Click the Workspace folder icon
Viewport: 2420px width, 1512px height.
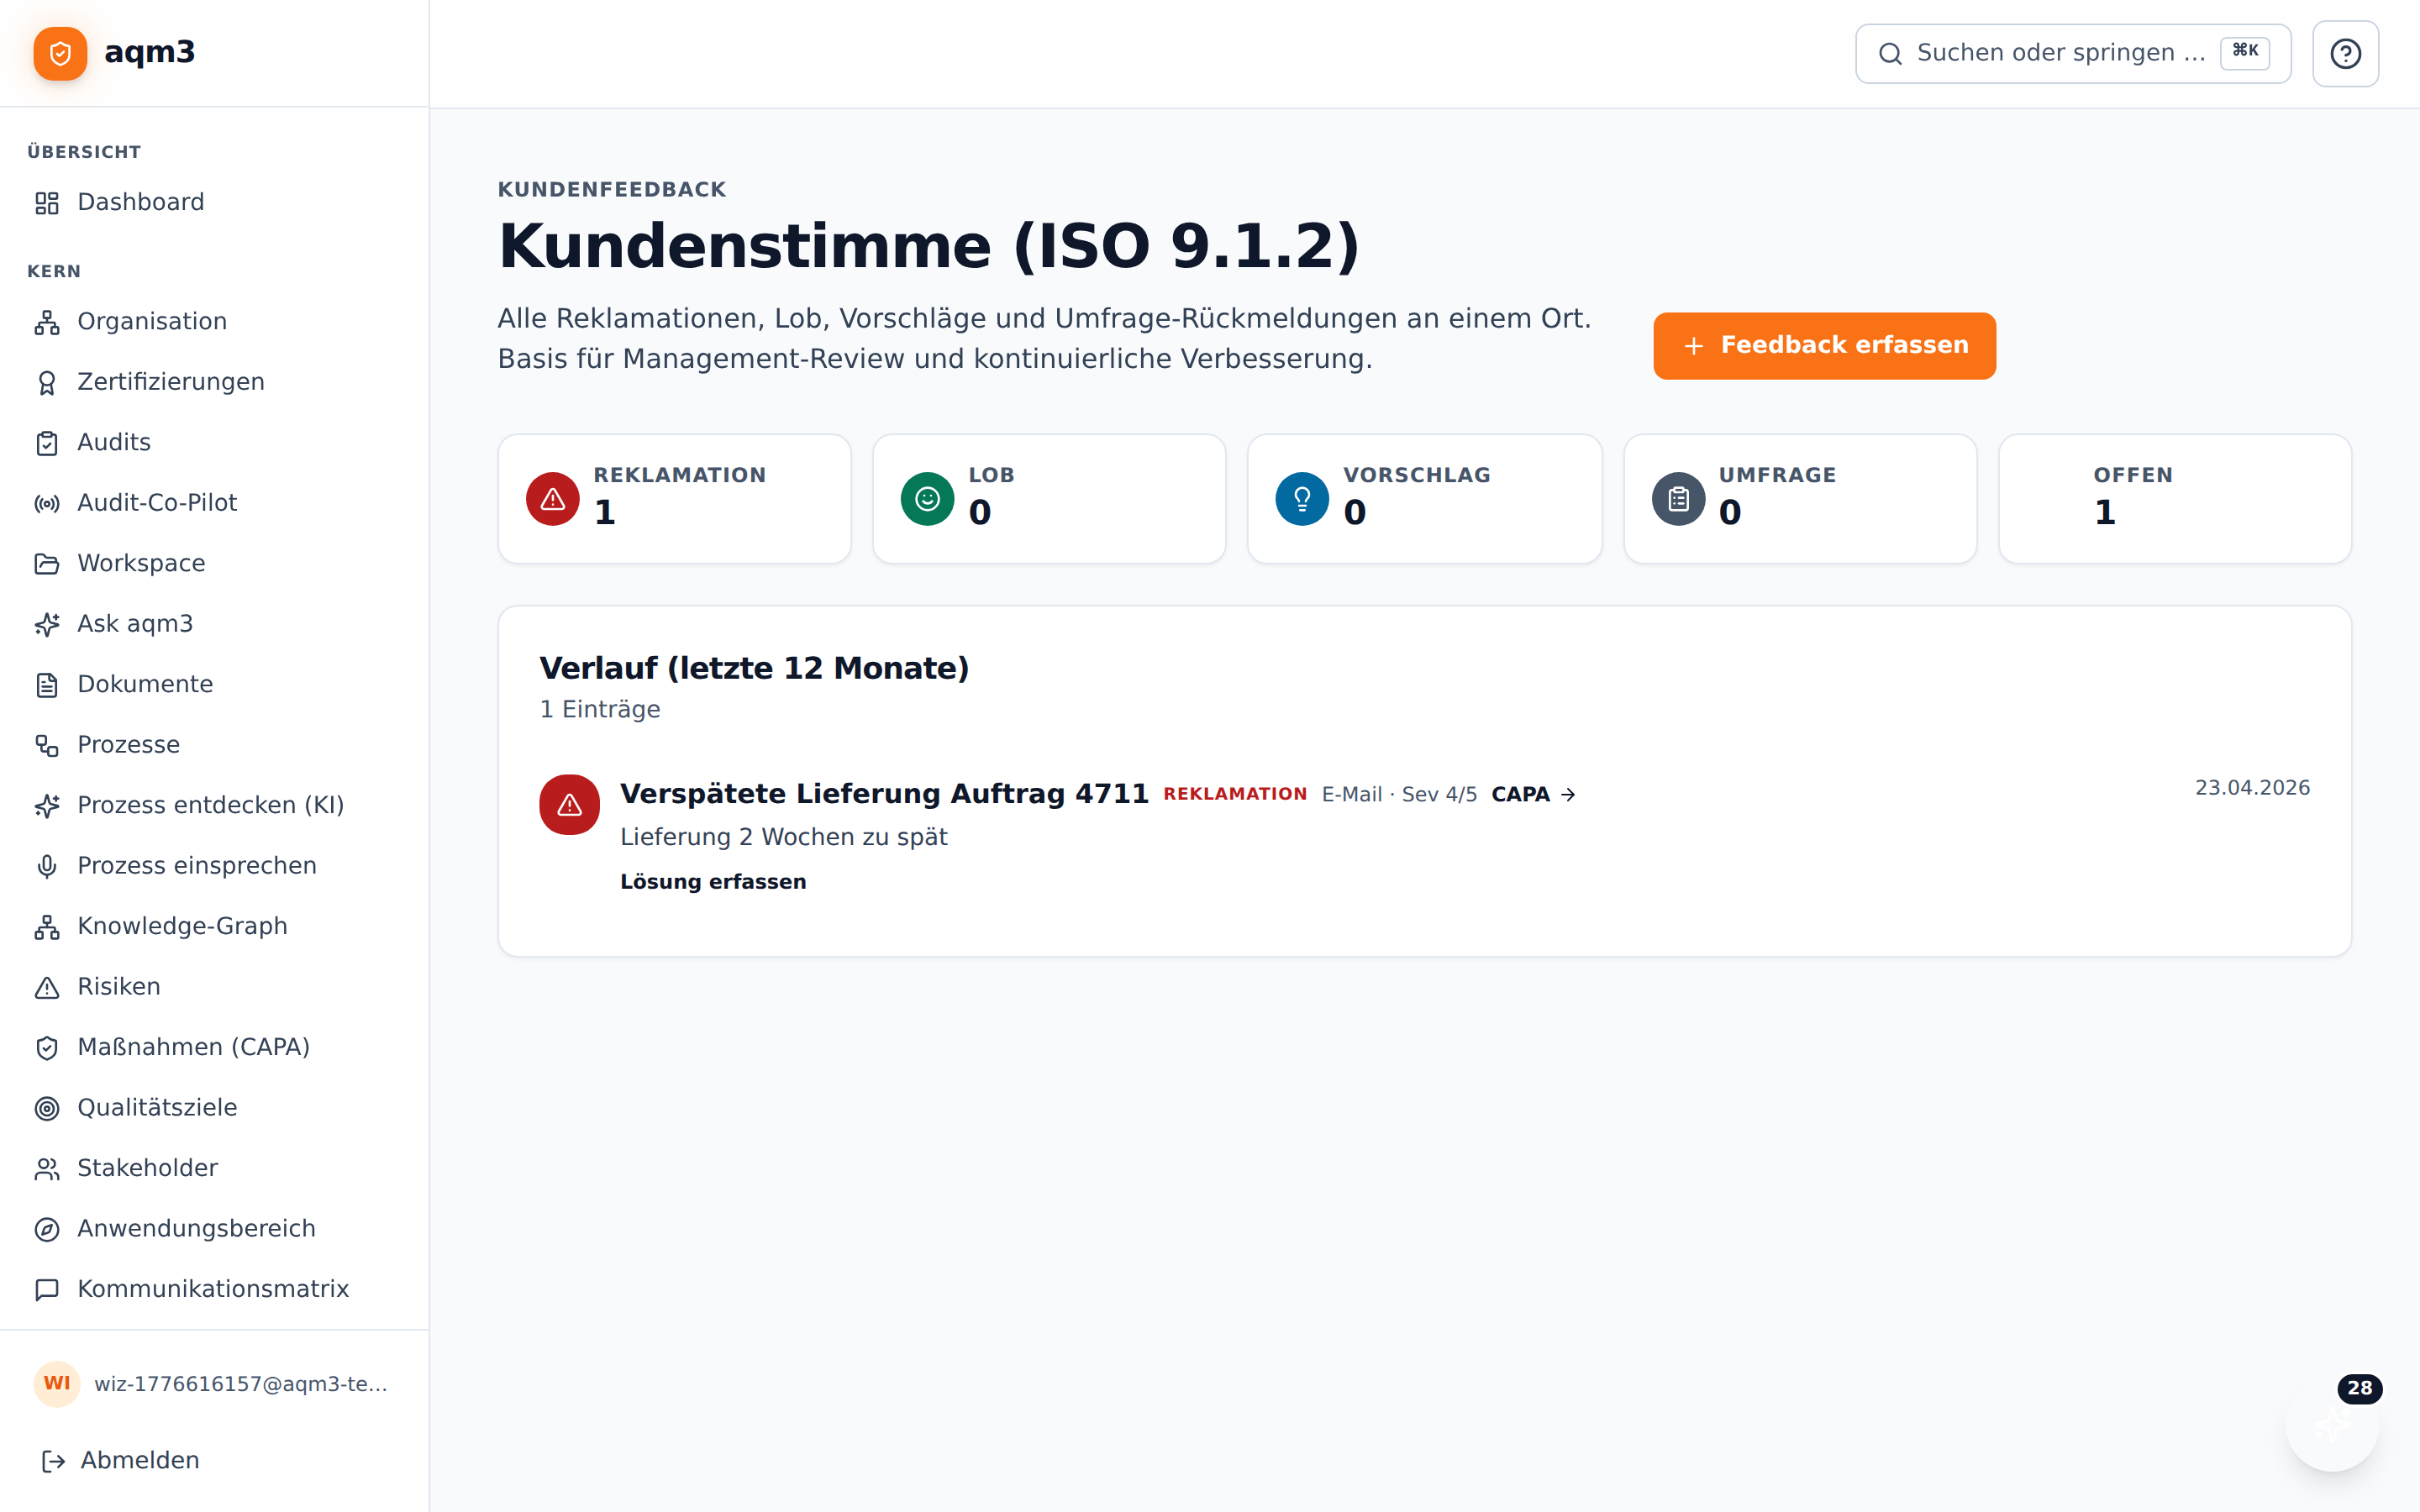(x=47, y=564)
